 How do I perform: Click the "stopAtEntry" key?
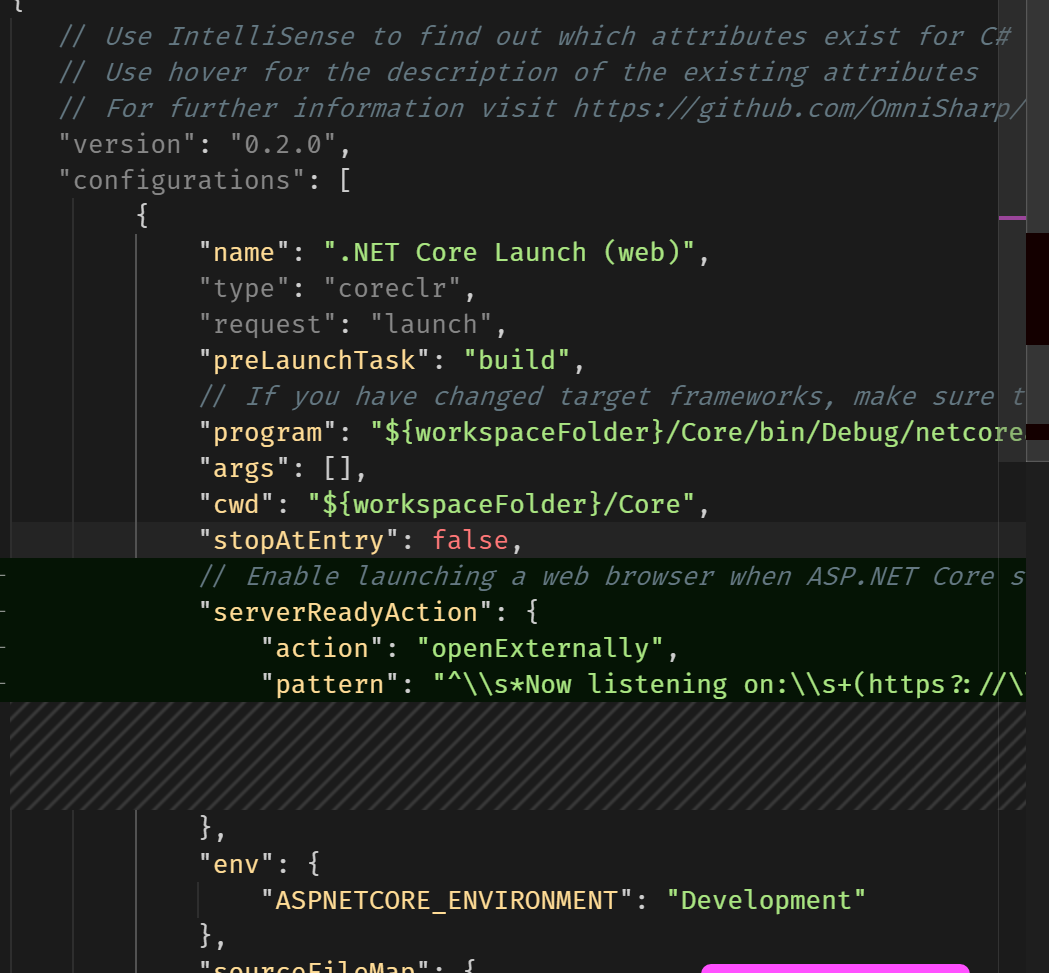299,541
